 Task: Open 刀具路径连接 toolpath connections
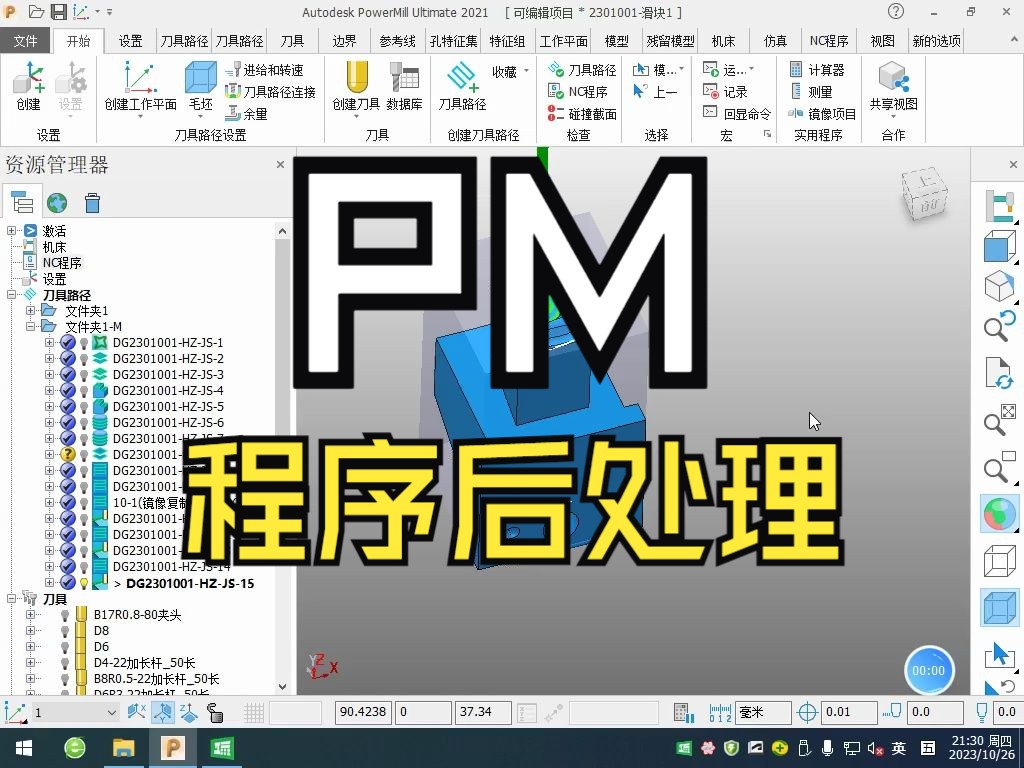click(x=270, y=92)
